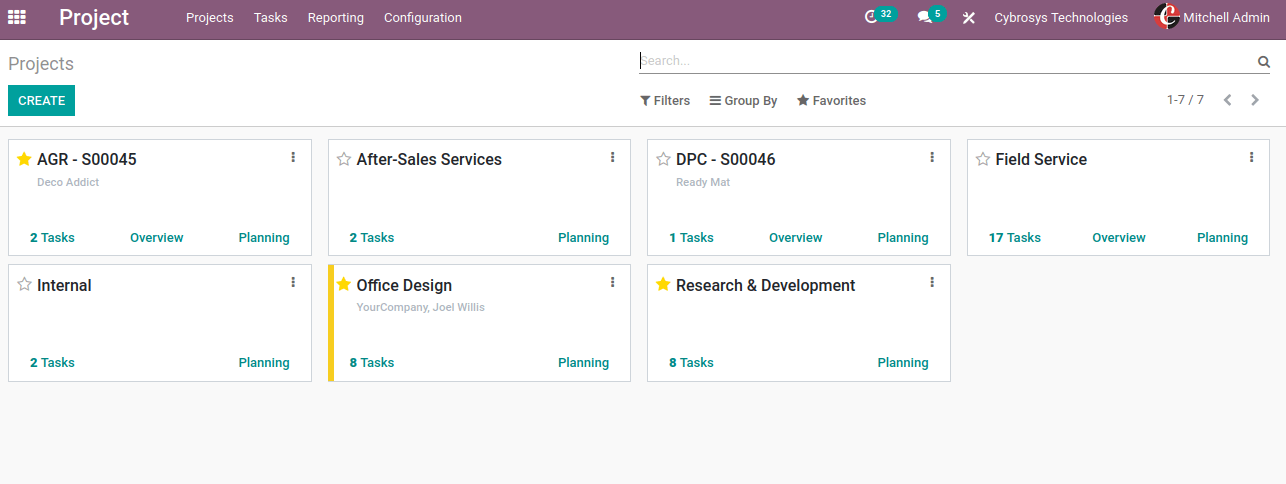This screenshot has width=1286, height=484.
Task: Click Ready Mat customer text
Action: (703, 182)
